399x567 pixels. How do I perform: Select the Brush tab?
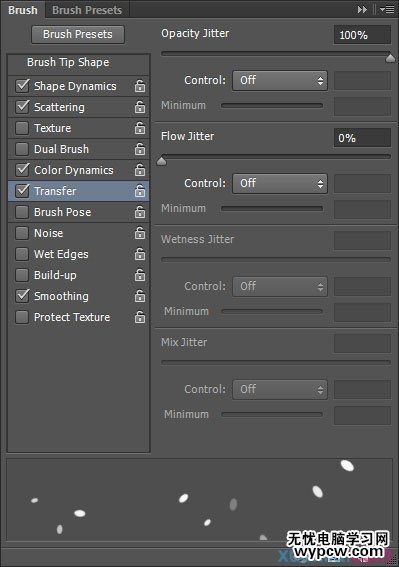point(23,10)
